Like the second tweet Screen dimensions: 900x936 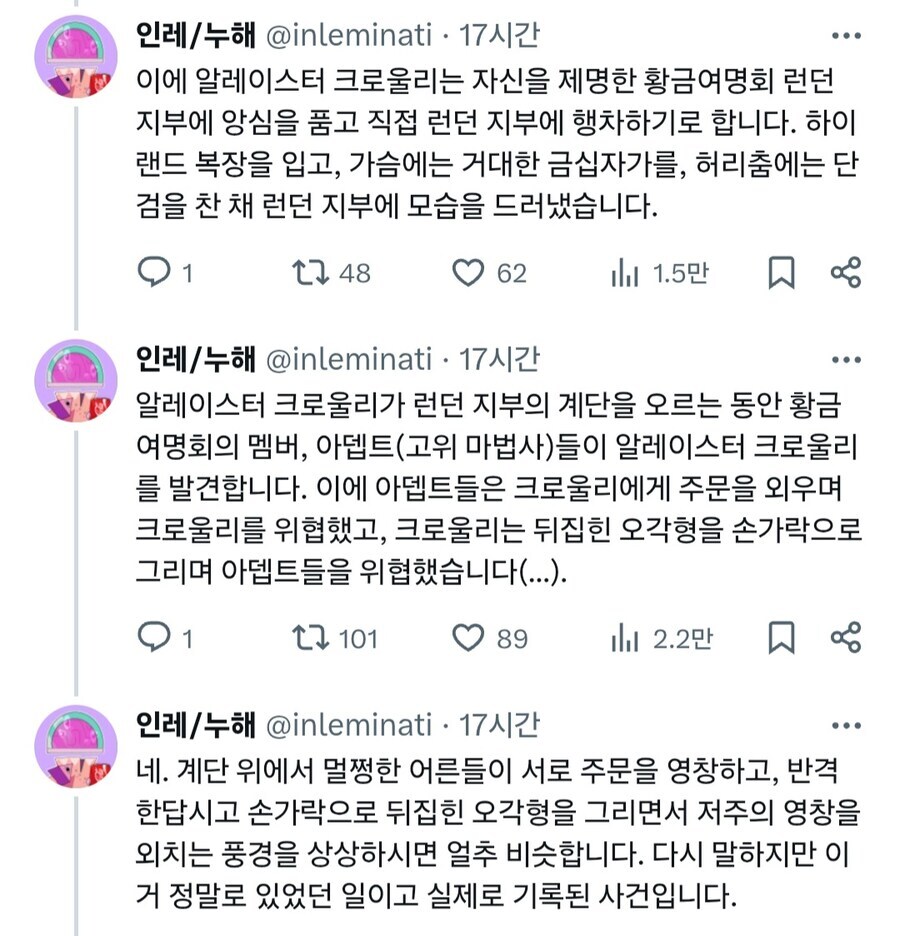coord(468,634)
